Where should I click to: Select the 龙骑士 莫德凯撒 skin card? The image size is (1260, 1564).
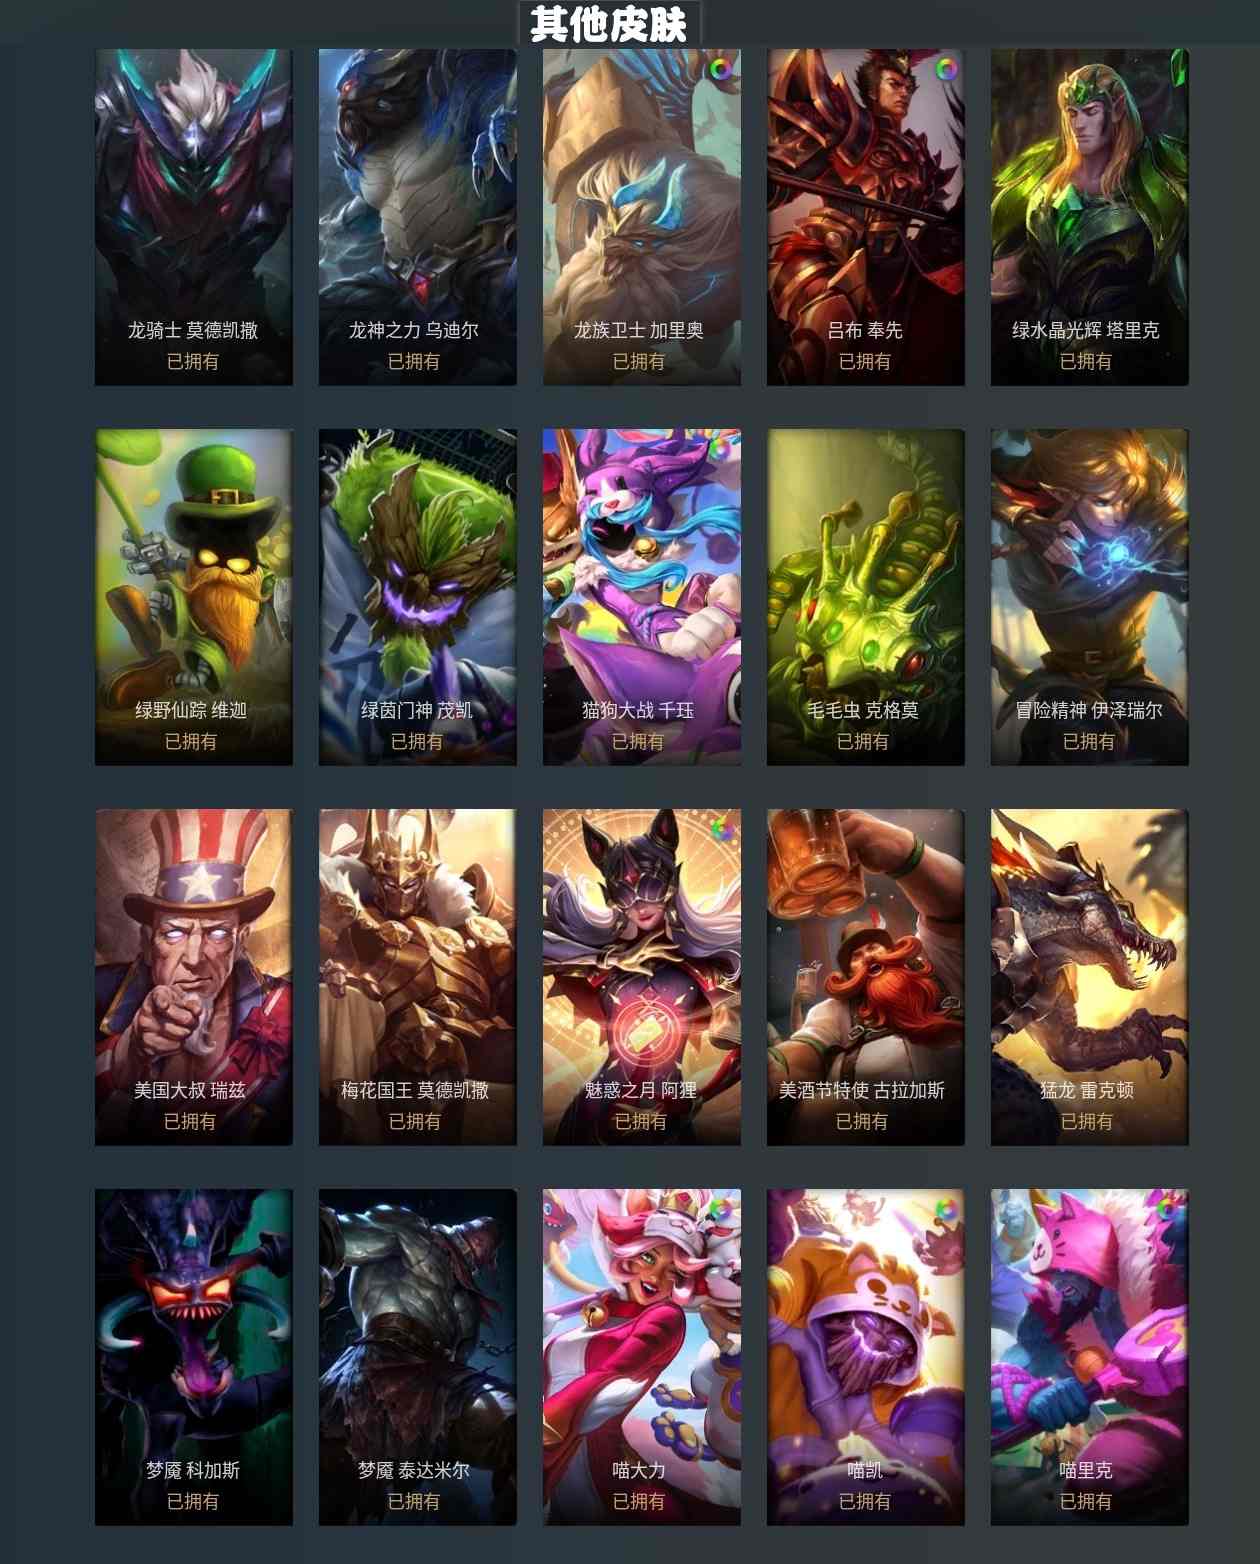point(194,217)
